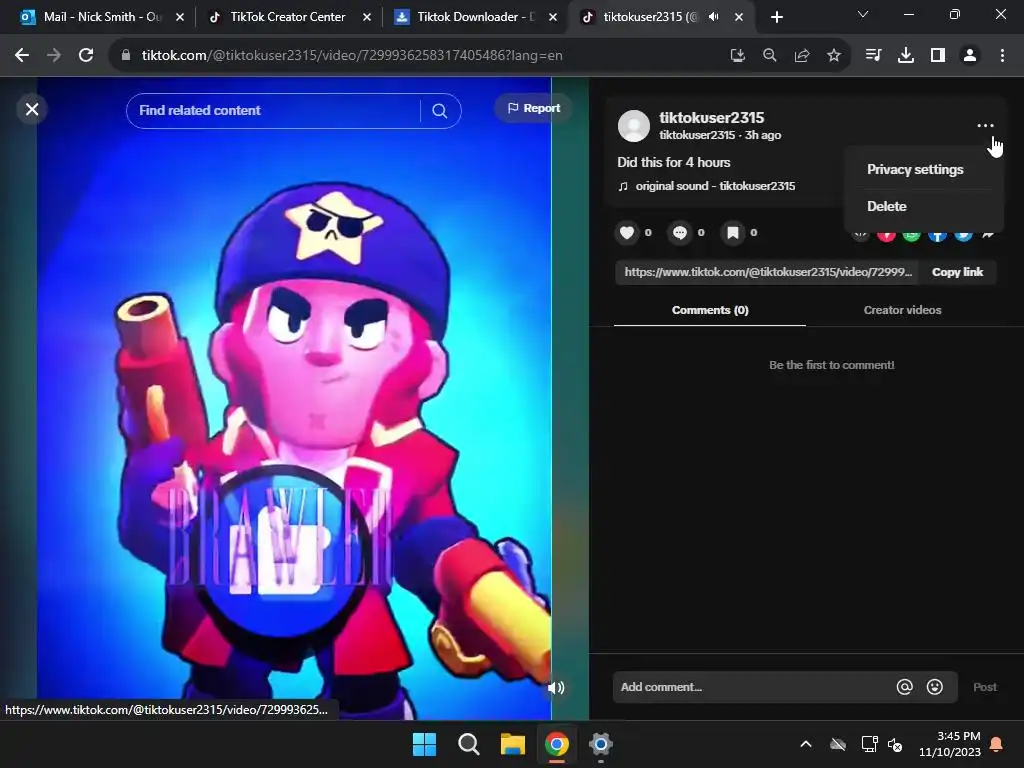Insert a mention with the @ icon
This screenshot has width=1024, height=768.
(x=904, y=687)
